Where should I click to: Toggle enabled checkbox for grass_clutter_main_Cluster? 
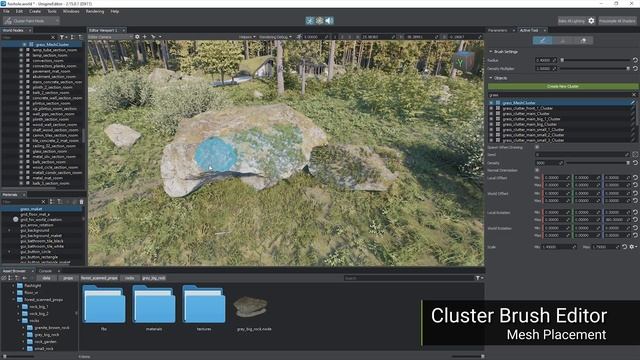(x=491, y=113)
